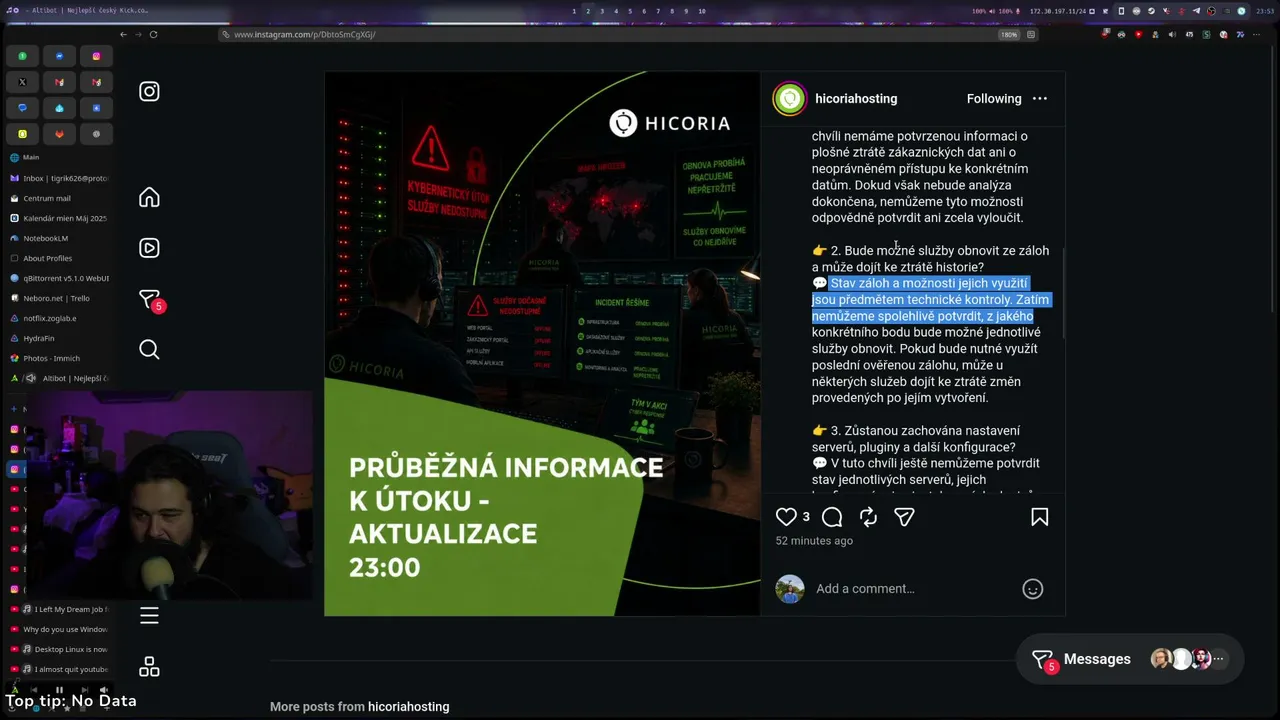Click the 52 minutes ago timestamp

814,541
